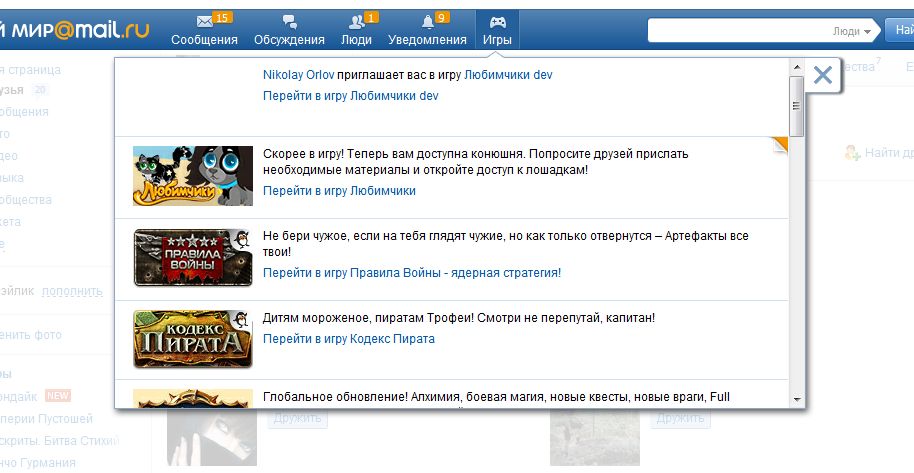Click the Найти search button
Screen dimensions: 914x473
(899, 30)
